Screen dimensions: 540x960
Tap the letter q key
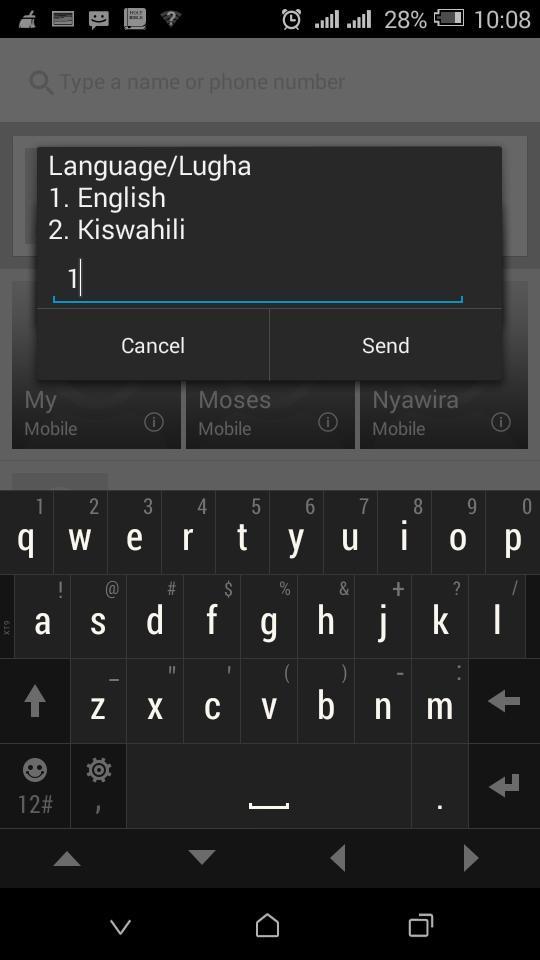point(26,532)
